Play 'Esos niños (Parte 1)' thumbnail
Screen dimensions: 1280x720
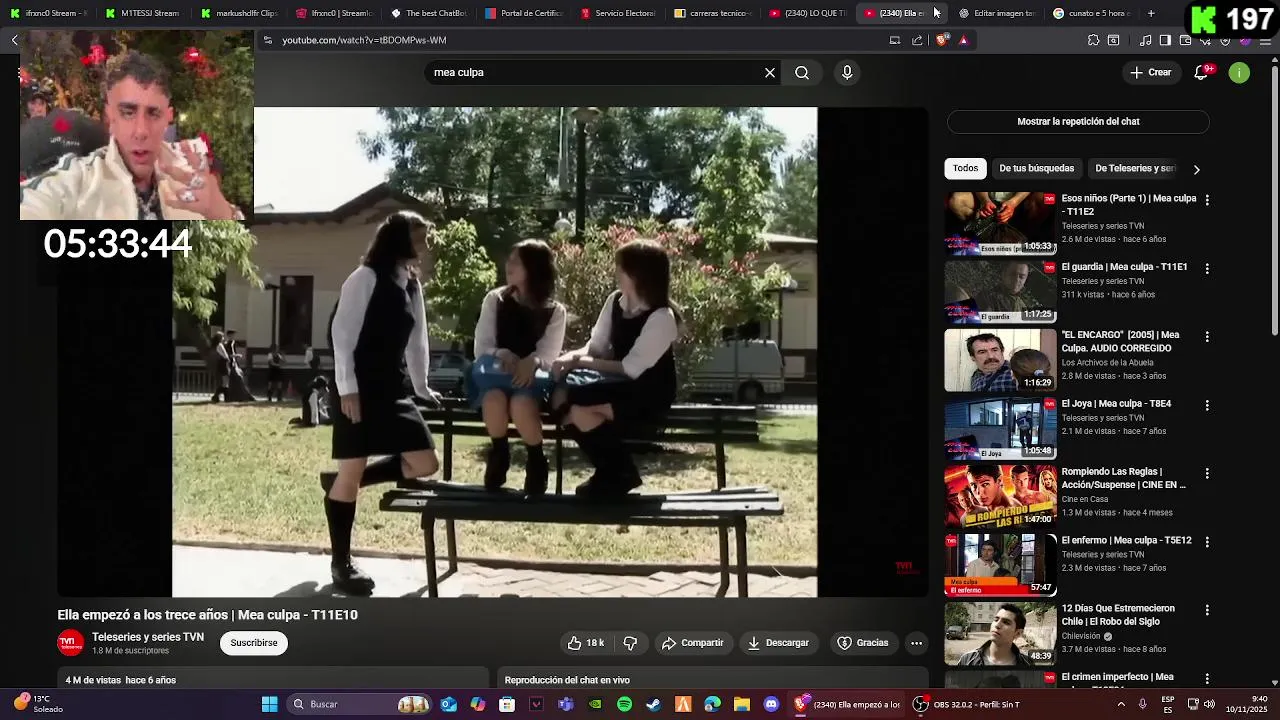1000,223
